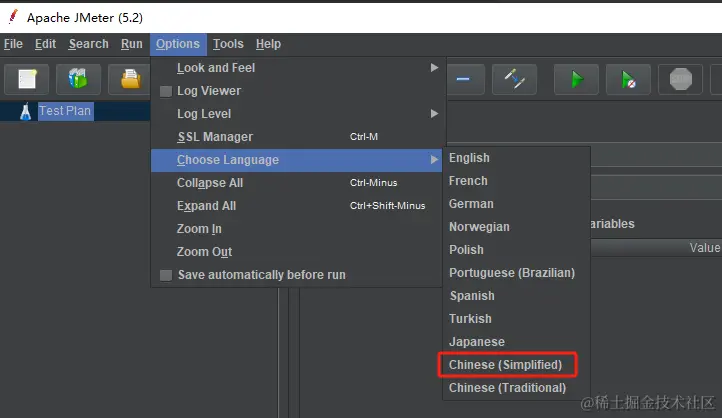Expand the Look and Feel submenu arrow

tap(434, 68)
